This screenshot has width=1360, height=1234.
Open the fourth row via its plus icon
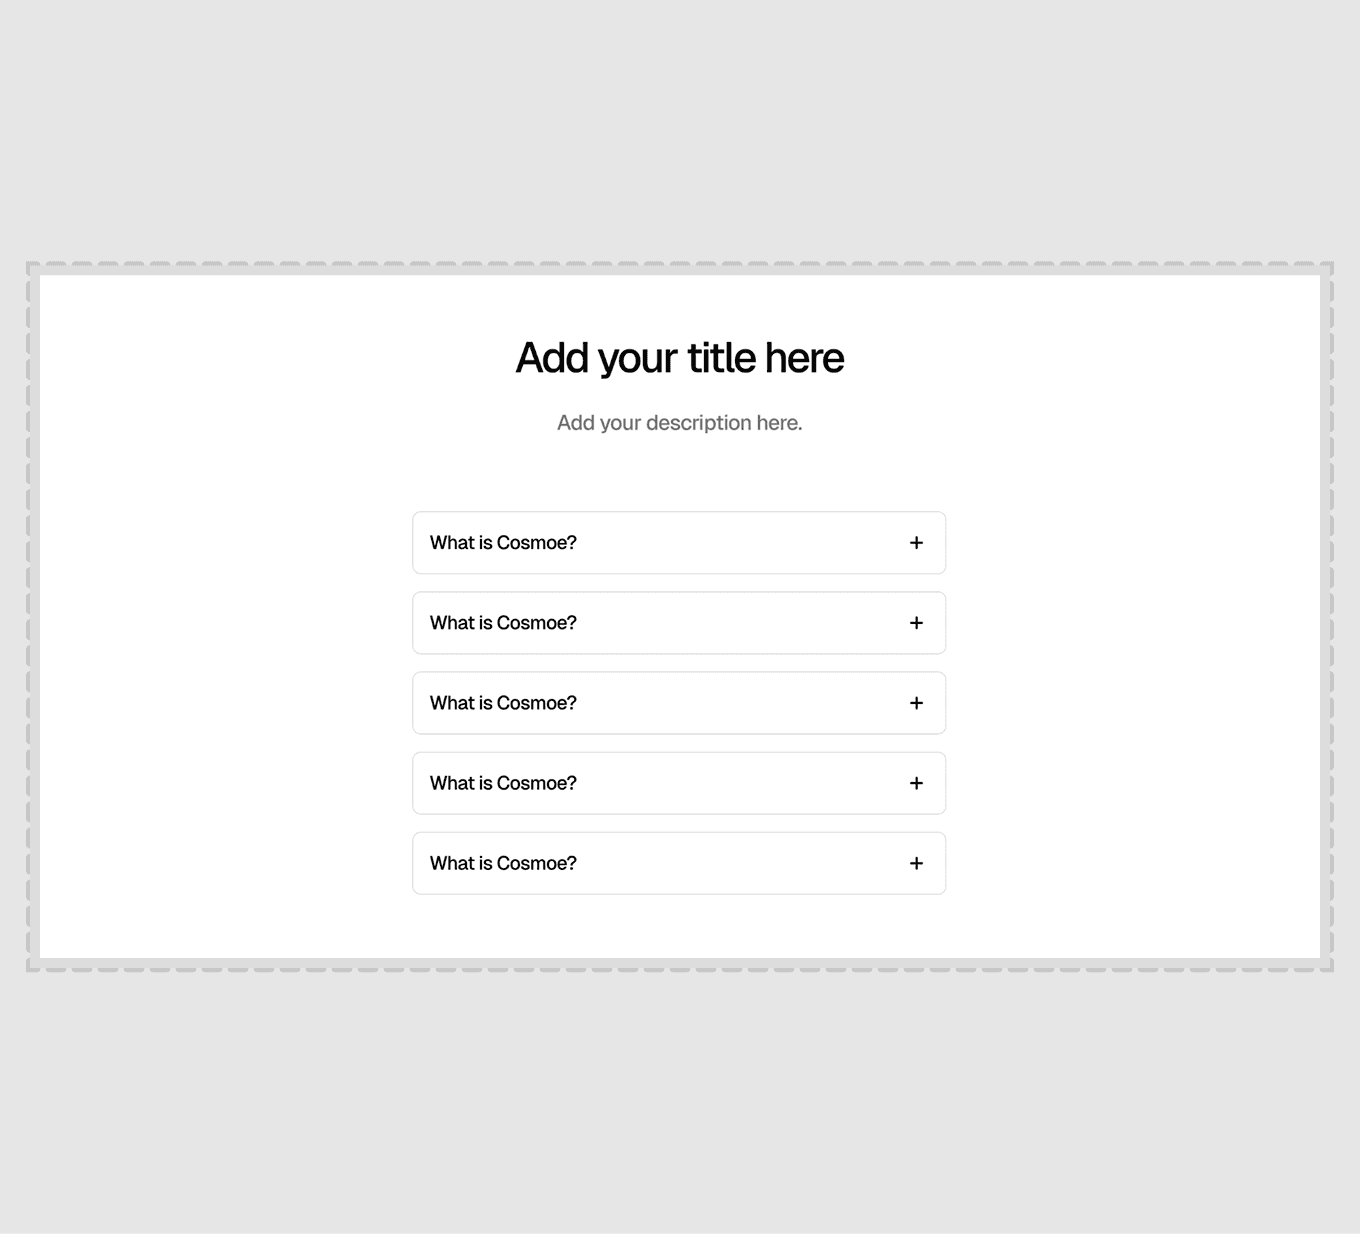pyautogui.click(x=916, y=783)
